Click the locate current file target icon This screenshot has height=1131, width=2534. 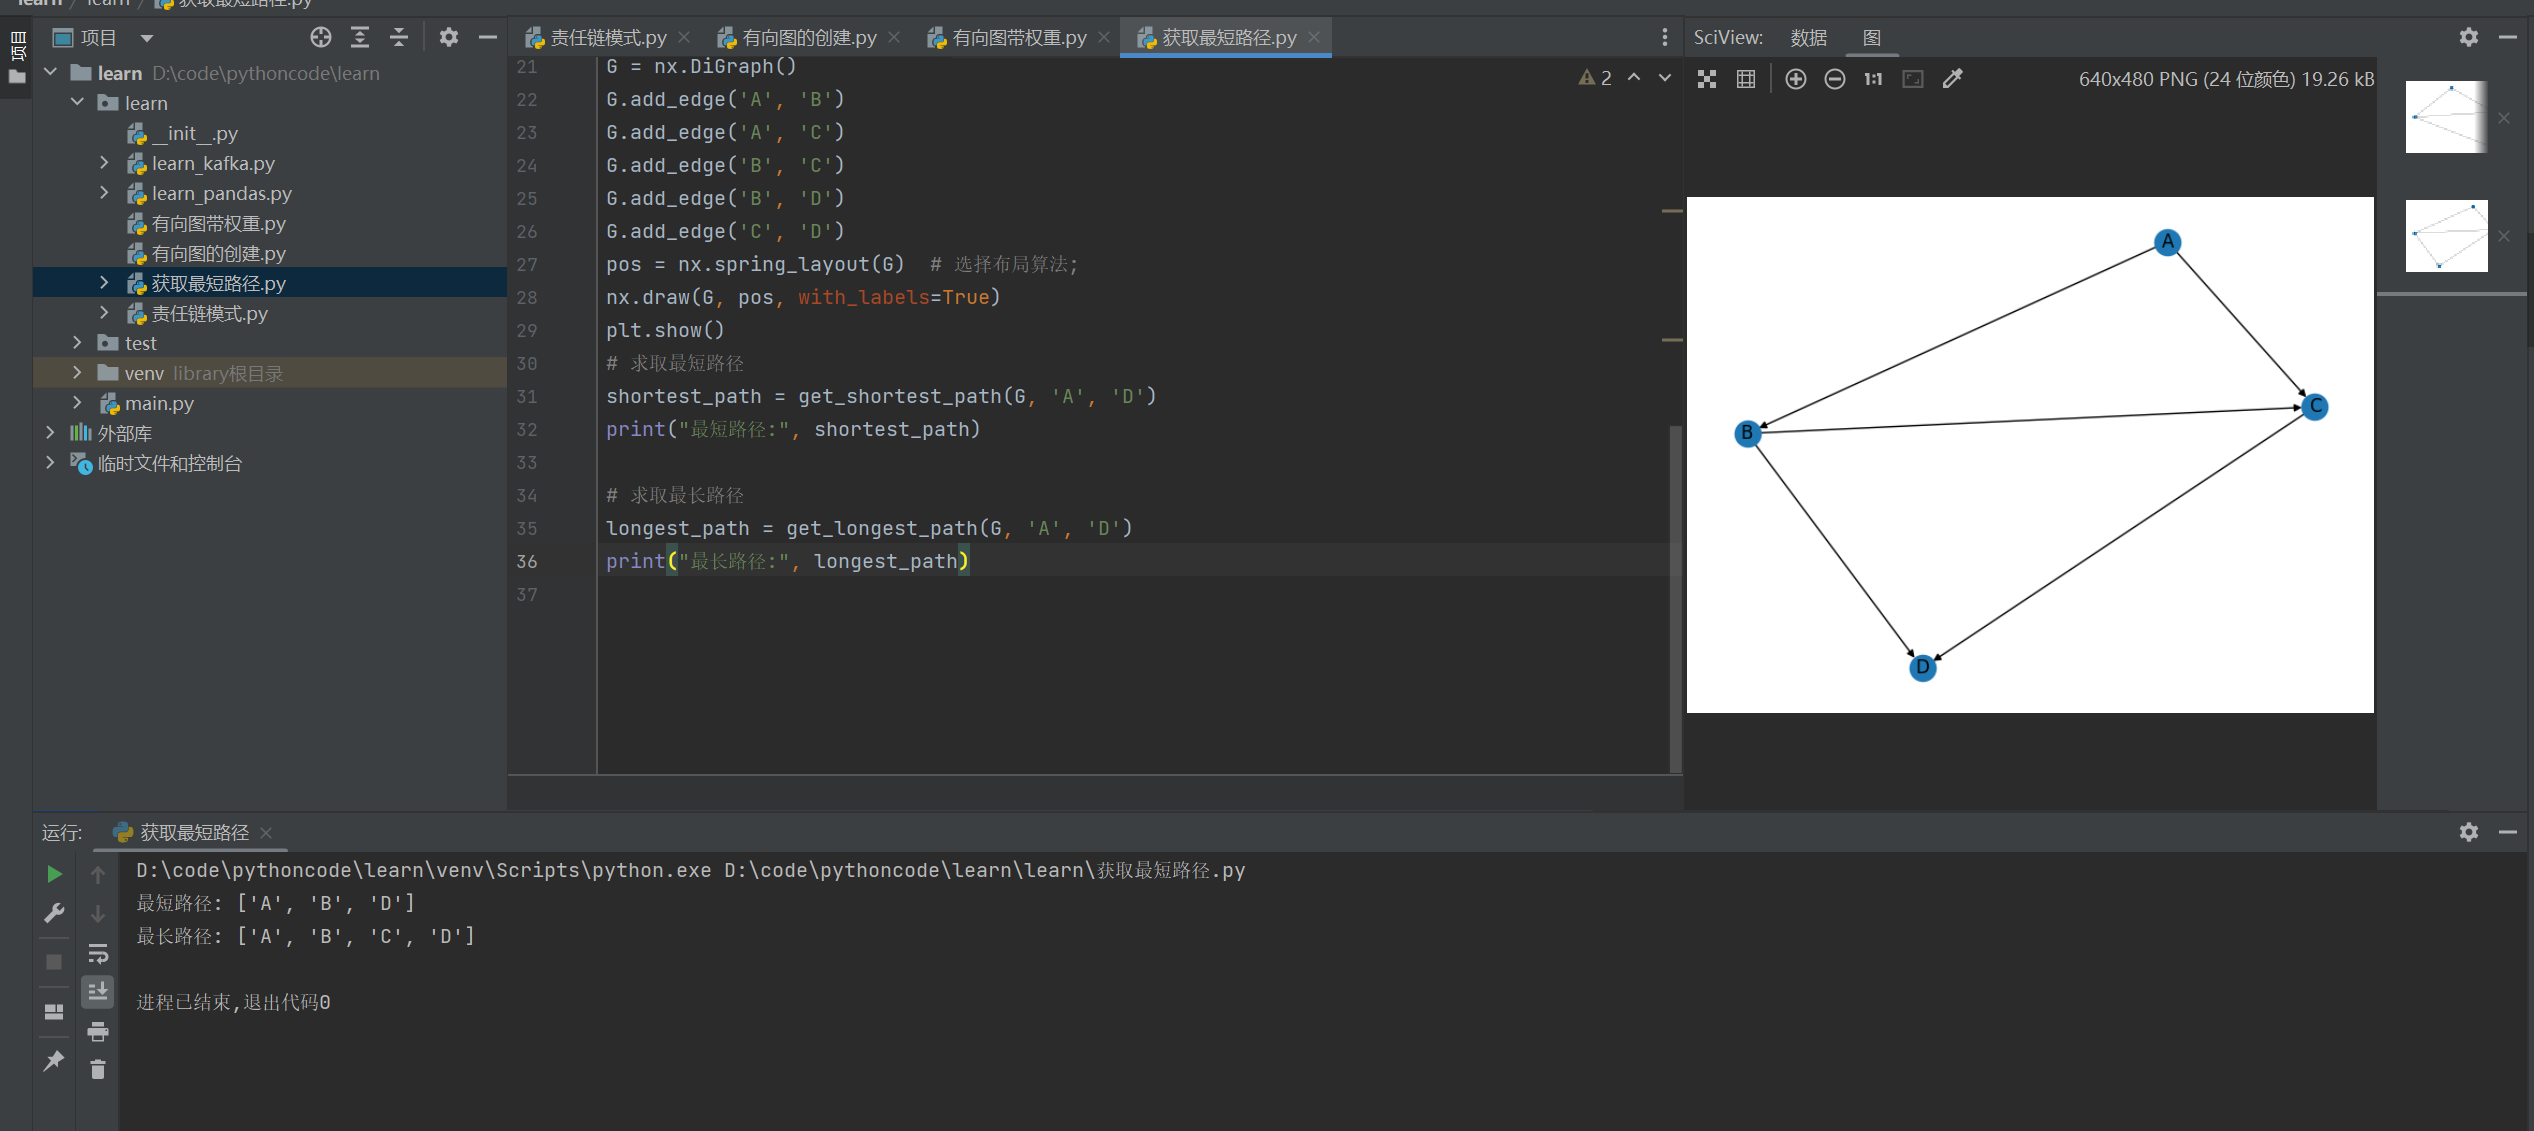click(320, 38)
